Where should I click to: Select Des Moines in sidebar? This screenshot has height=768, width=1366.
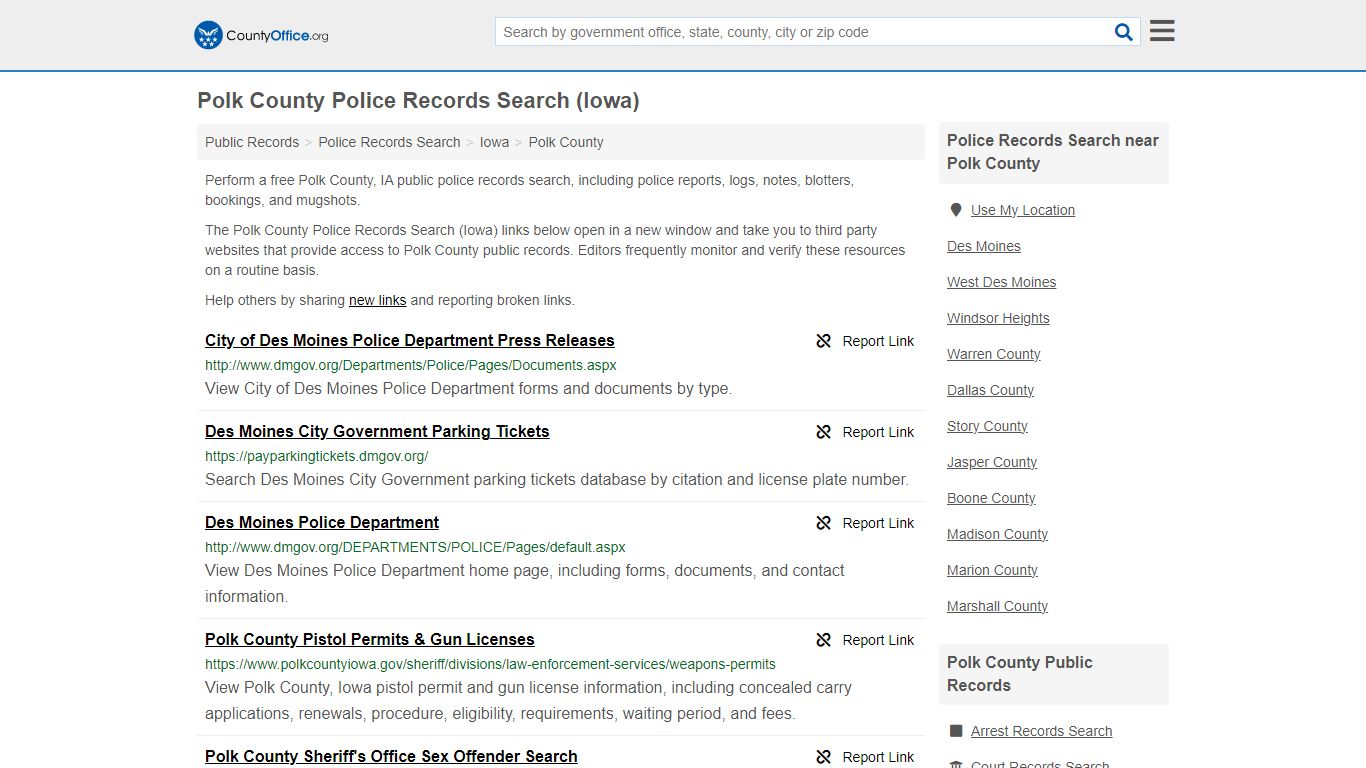pos(984,246)
